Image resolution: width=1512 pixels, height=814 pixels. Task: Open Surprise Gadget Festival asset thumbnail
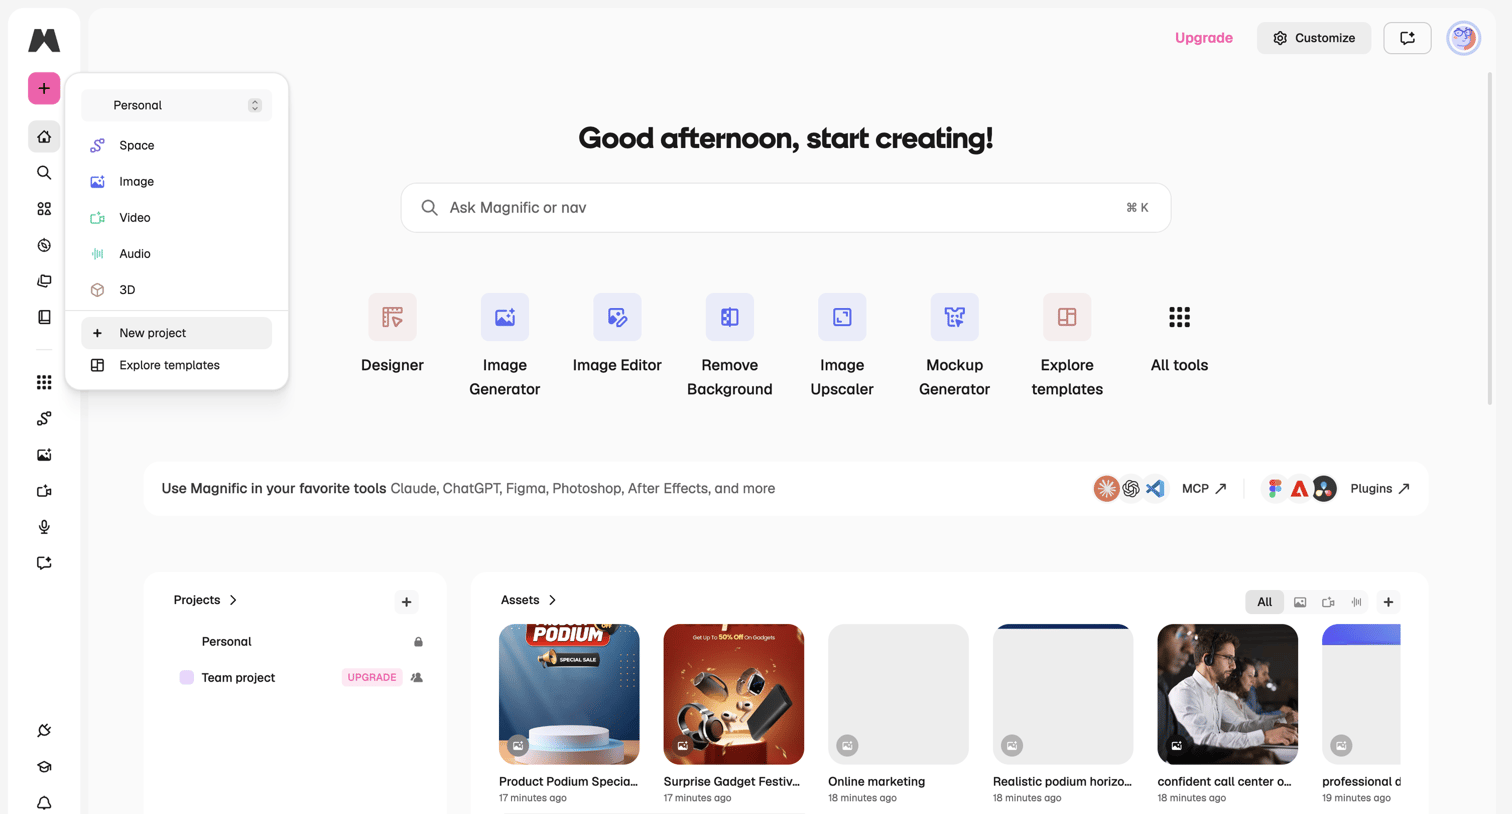pyautogui.click(x=734, y=694)
